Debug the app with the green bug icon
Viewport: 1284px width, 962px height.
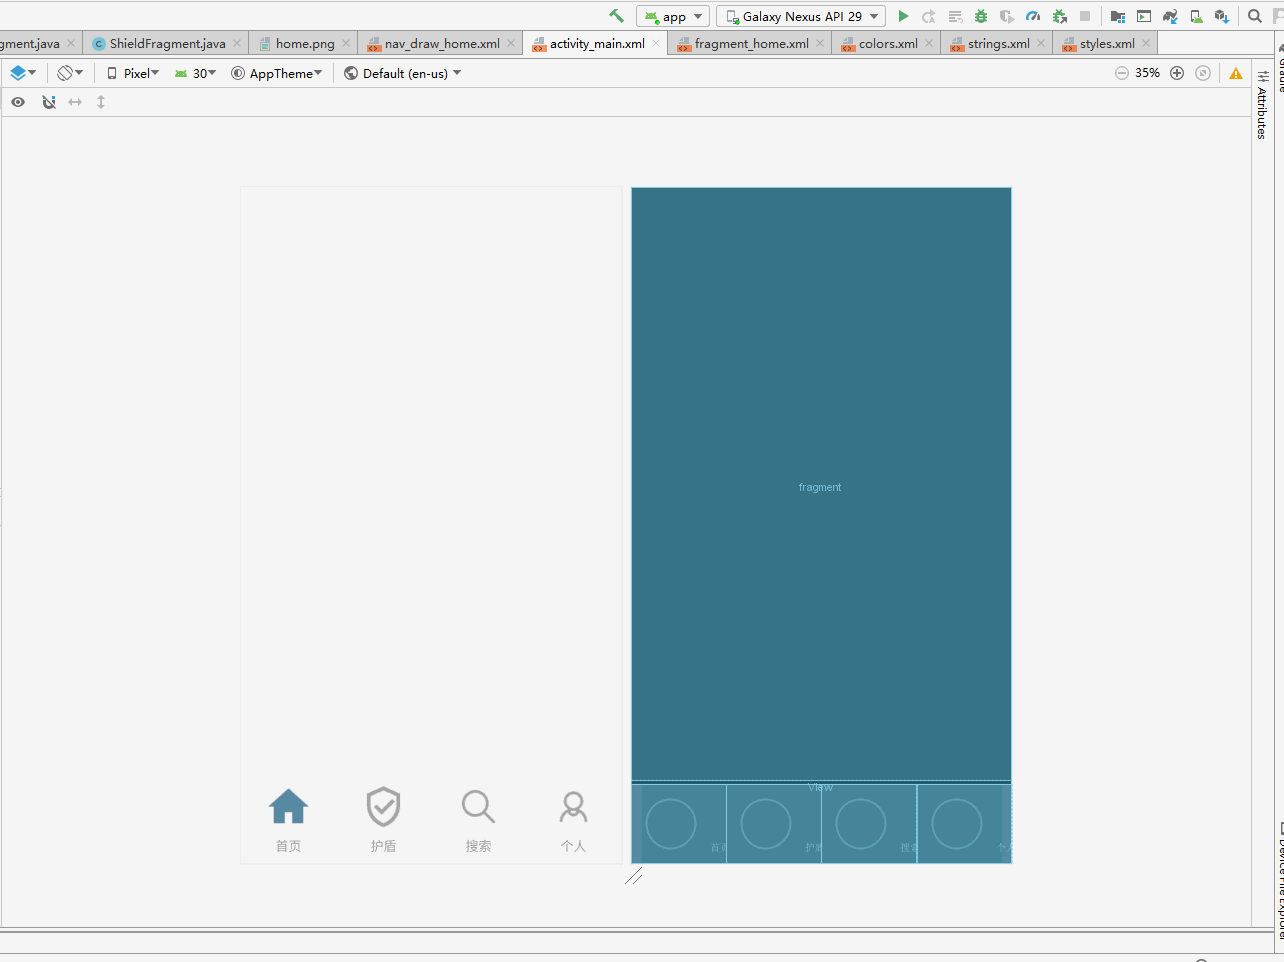coord(981,16)
